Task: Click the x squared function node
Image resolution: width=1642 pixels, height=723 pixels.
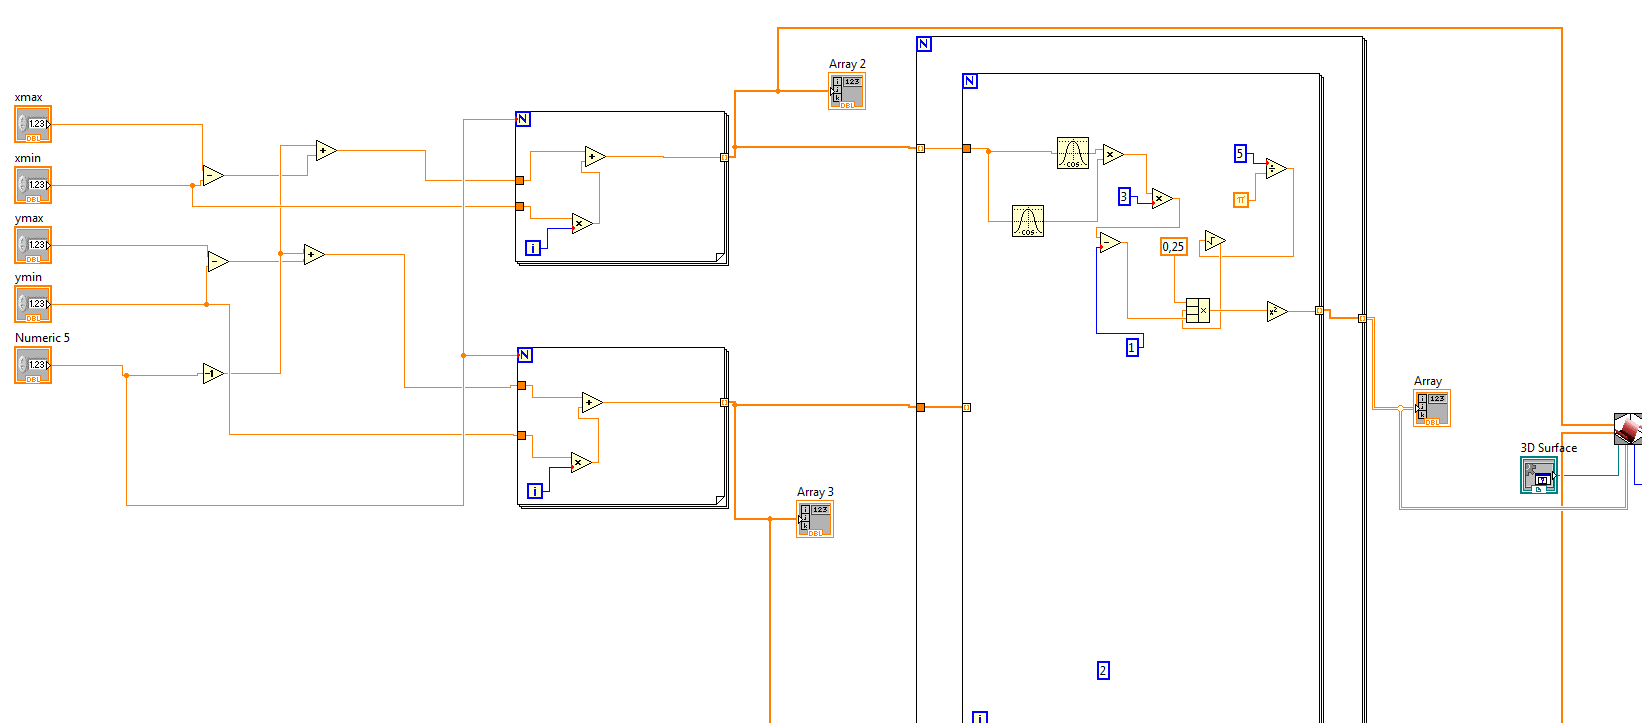Action: 1277,312
